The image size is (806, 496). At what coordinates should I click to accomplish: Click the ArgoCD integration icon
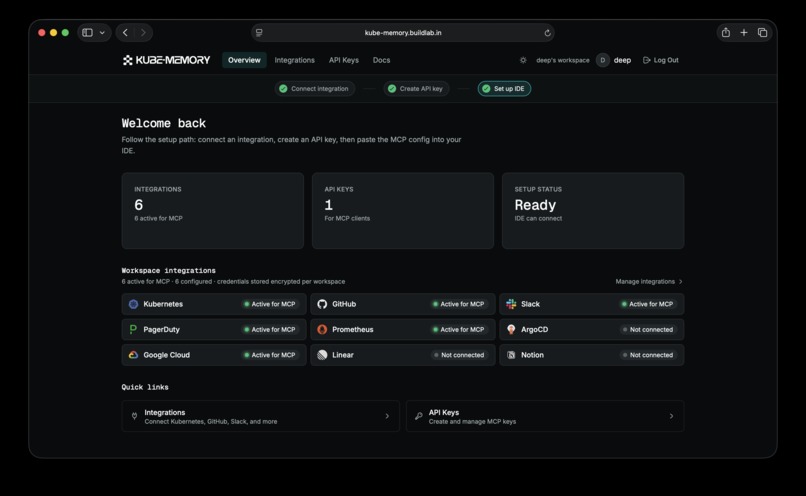(511, 329)
